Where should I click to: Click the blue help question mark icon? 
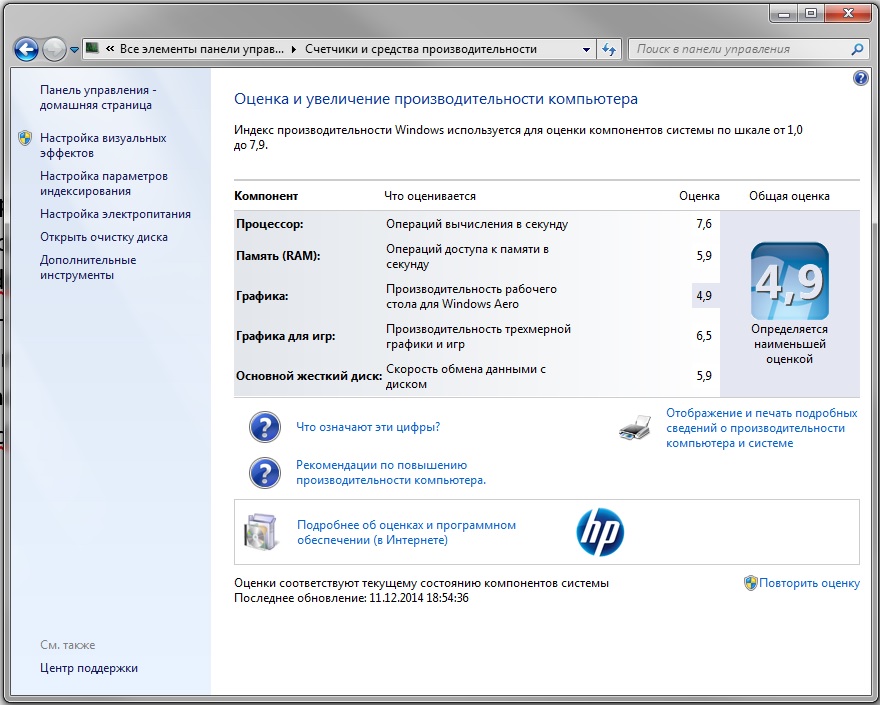tap(860, 78)
